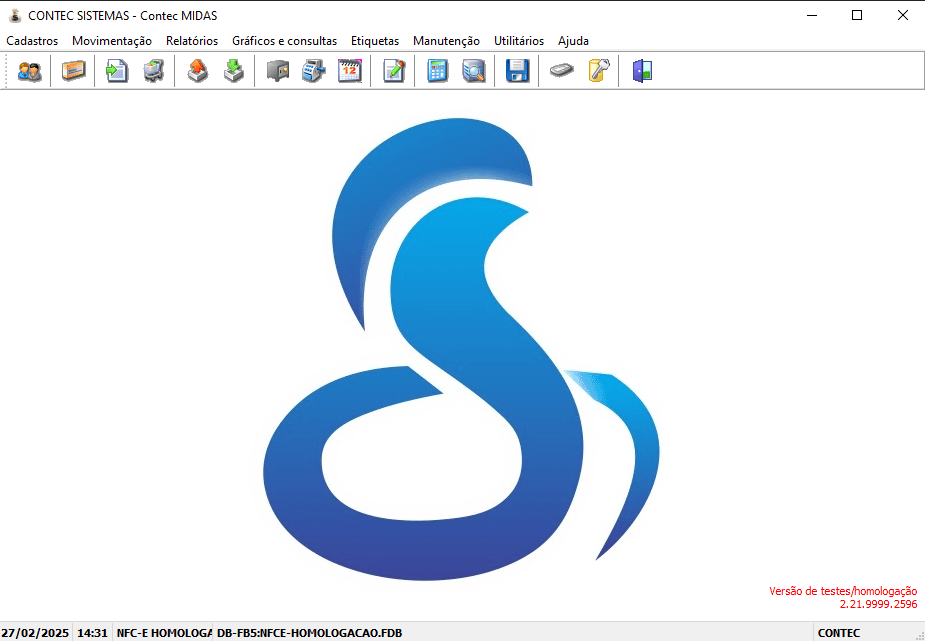Click the NFC-E HOMOLOGA status bar panel
Screen dimensions: 925x641
click(163, 633)
